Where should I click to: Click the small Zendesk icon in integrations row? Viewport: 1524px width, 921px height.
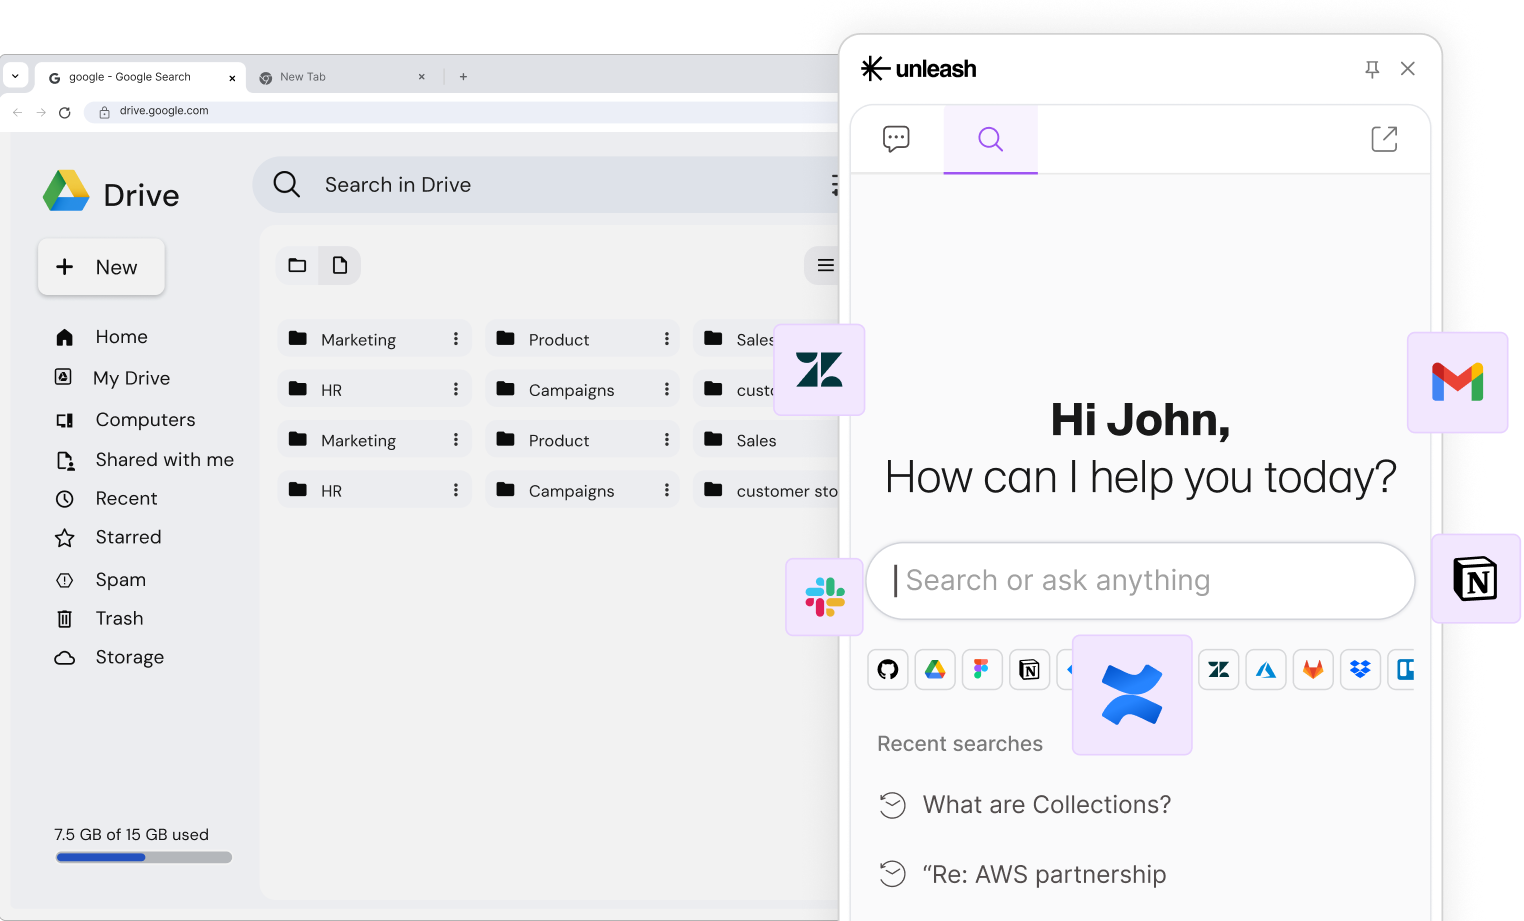coord(1219,670)
